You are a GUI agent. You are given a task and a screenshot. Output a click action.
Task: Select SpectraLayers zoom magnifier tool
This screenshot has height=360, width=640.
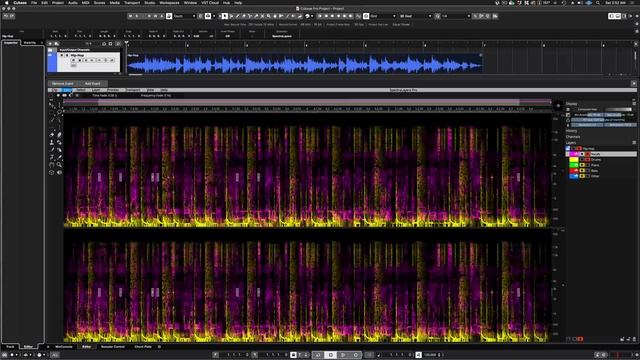(x=60, y=165)
